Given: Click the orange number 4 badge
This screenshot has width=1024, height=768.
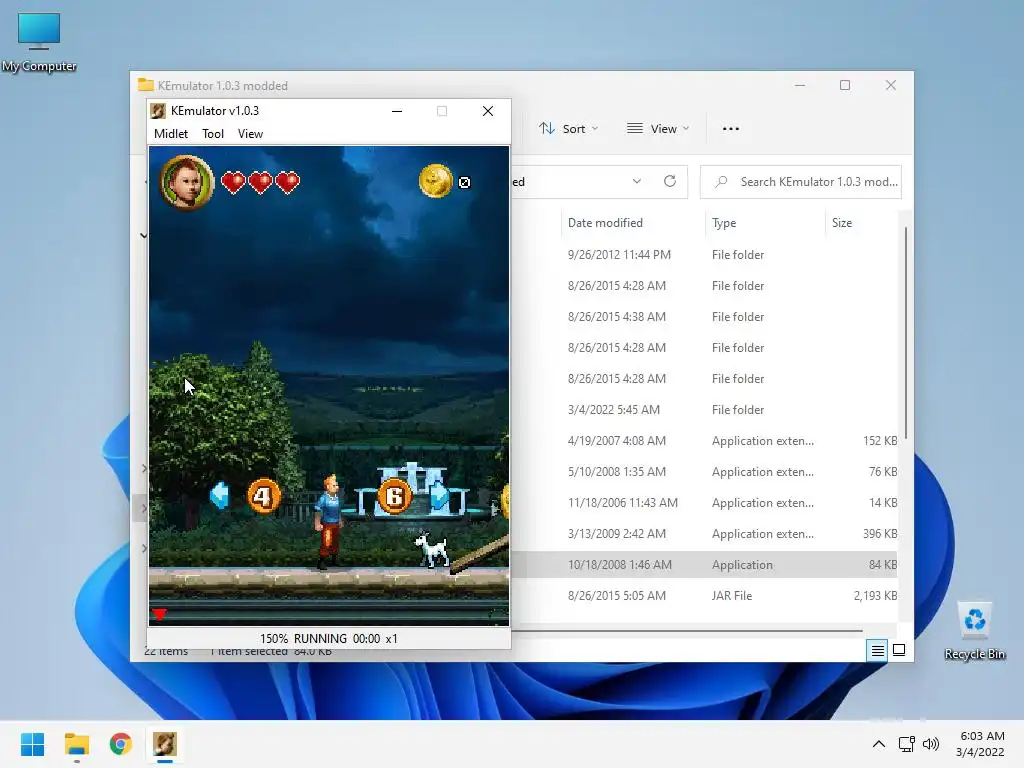Looking at the screenshot, I should pyautogui.click(x=263, y=496).
